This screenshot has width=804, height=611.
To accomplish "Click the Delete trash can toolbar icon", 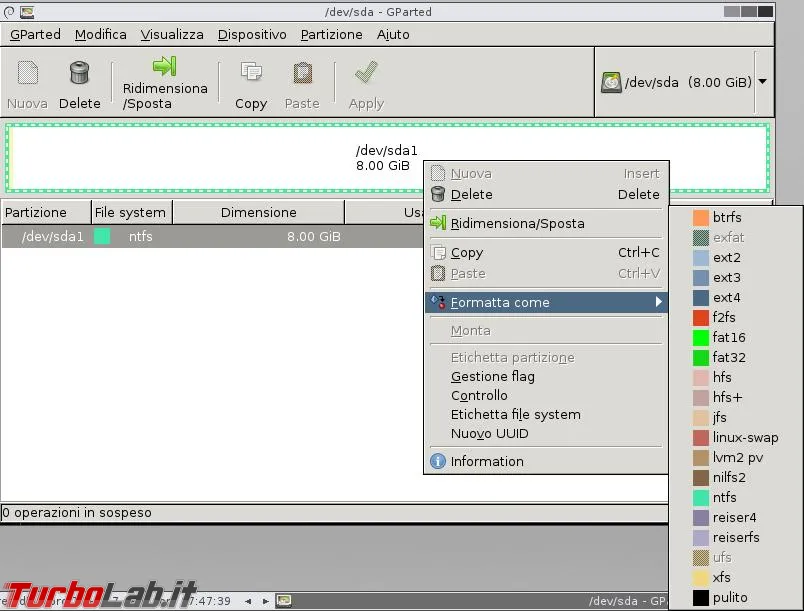I will tap(79, 72).
